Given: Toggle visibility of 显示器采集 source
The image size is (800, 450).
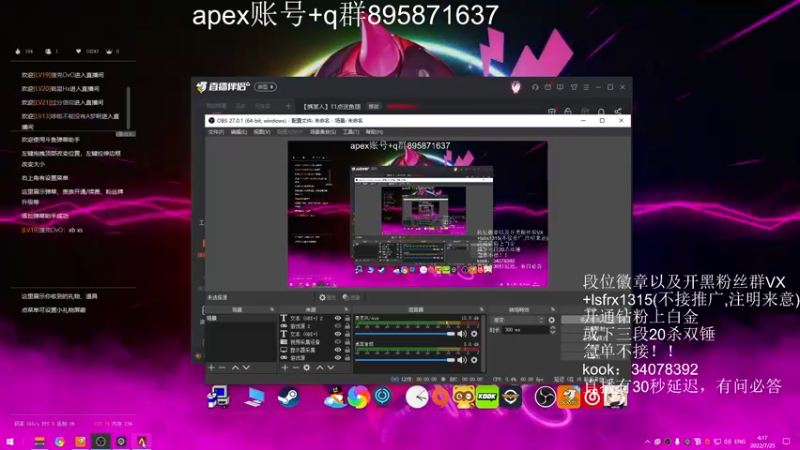Looking at the screenshot, I should pos(338,350).
